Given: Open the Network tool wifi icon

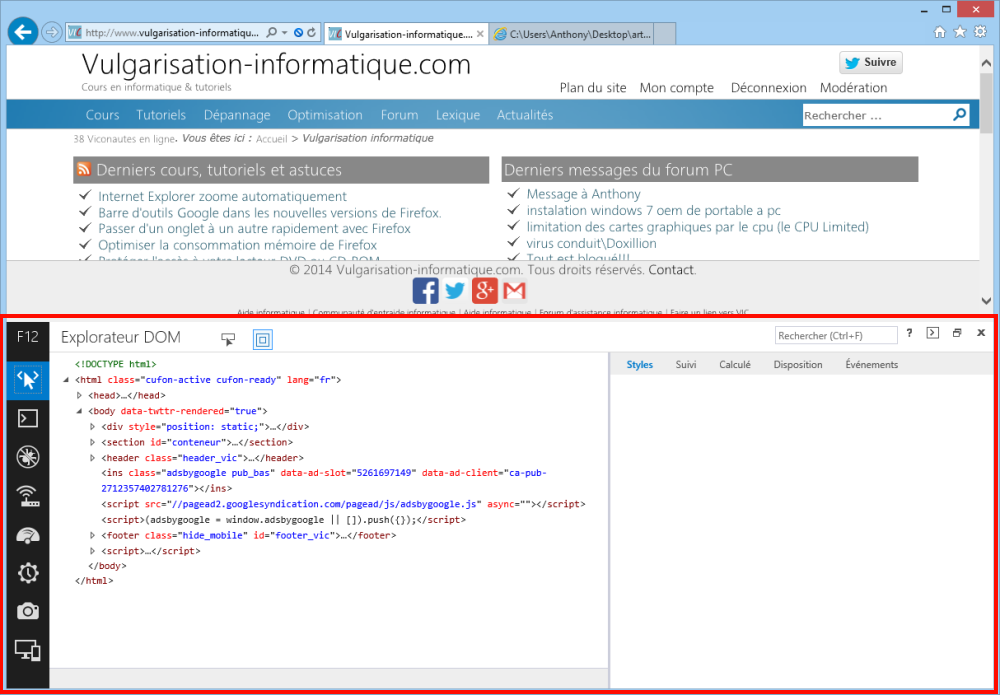Looking at the screenshot, I should (27, 495).
